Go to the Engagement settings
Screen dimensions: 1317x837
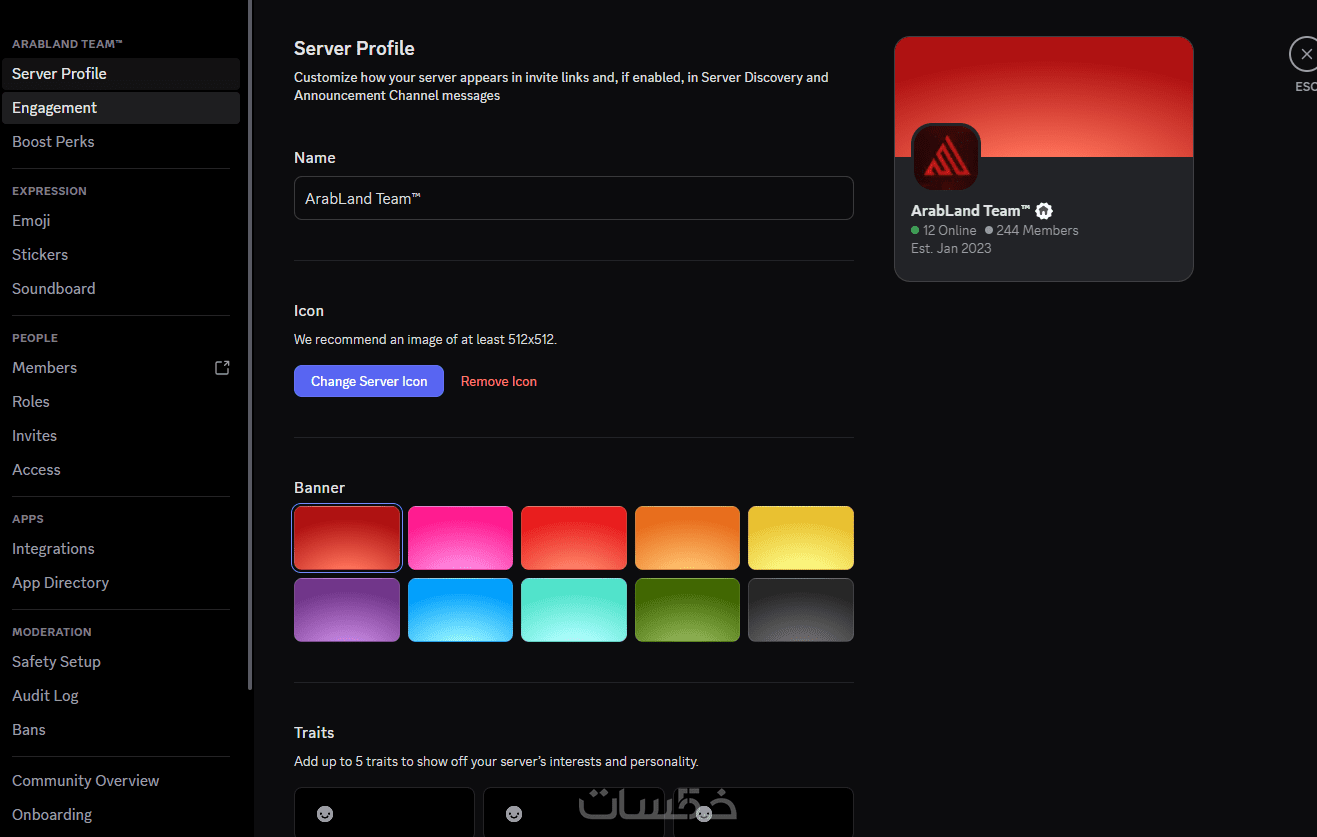tap(121, 108)
